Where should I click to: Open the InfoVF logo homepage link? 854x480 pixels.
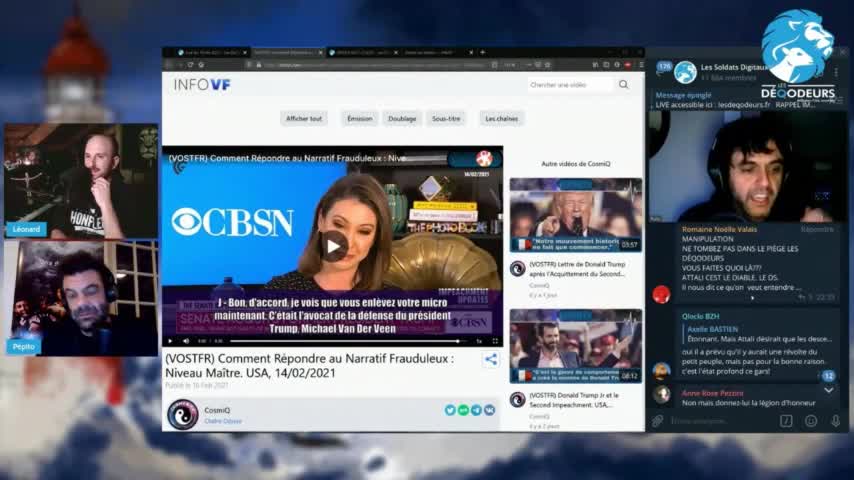pos(202,84)
